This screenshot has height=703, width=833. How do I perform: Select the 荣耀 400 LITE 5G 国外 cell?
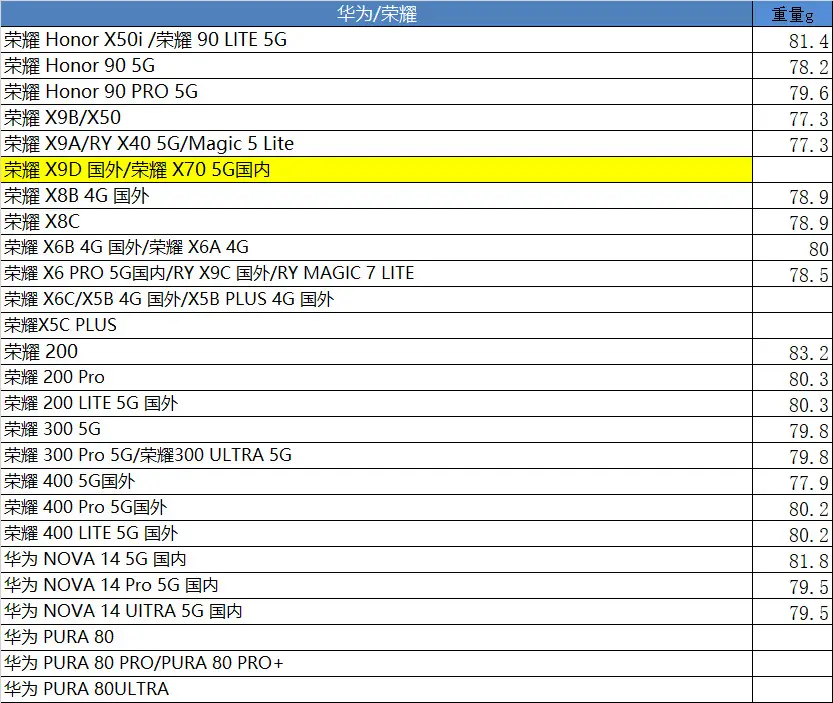point(377,533)
